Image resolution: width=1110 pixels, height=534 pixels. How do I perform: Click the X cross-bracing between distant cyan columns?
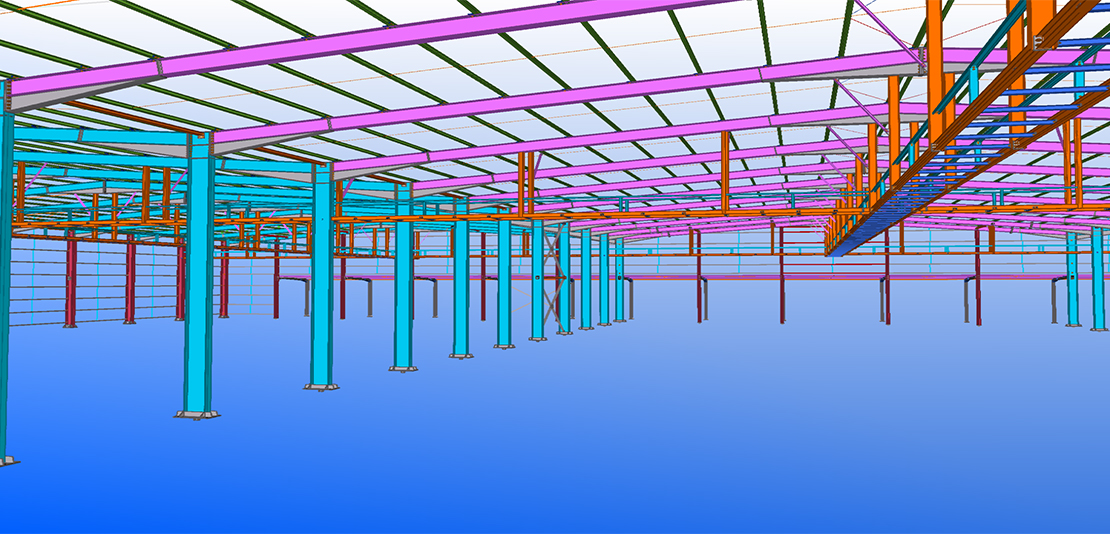pos(553,280)
